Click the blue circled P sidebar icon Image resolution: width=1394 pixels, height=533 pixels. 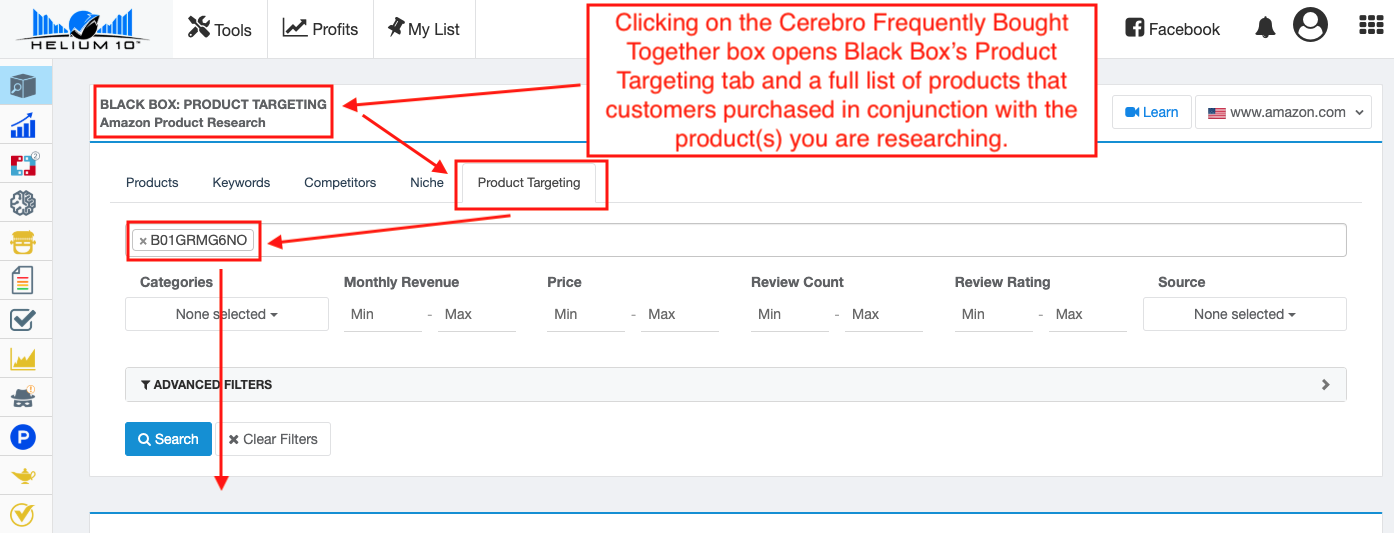[23, 437]
